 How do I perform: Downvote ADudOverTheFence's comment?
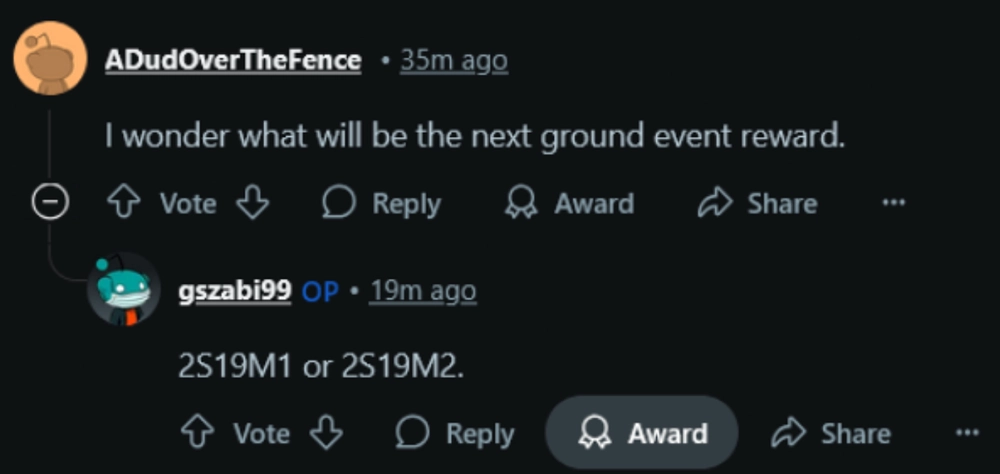(x=253, y=204)
